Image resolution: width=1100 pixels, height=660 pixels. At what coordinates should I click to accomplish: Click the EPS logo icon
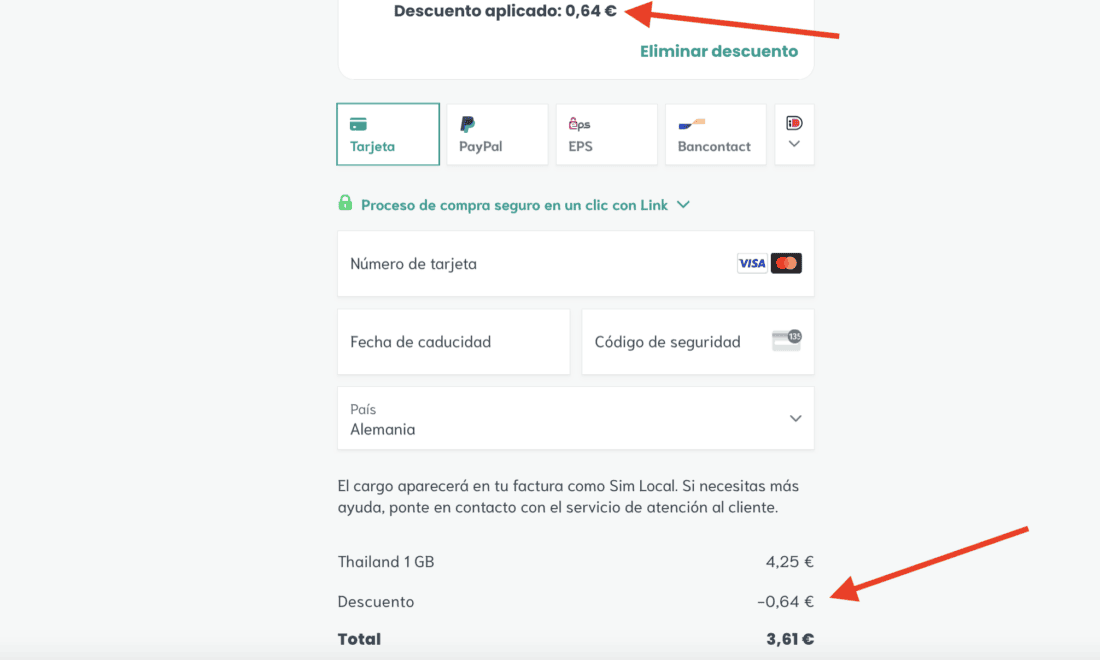[x=579, y=124]
